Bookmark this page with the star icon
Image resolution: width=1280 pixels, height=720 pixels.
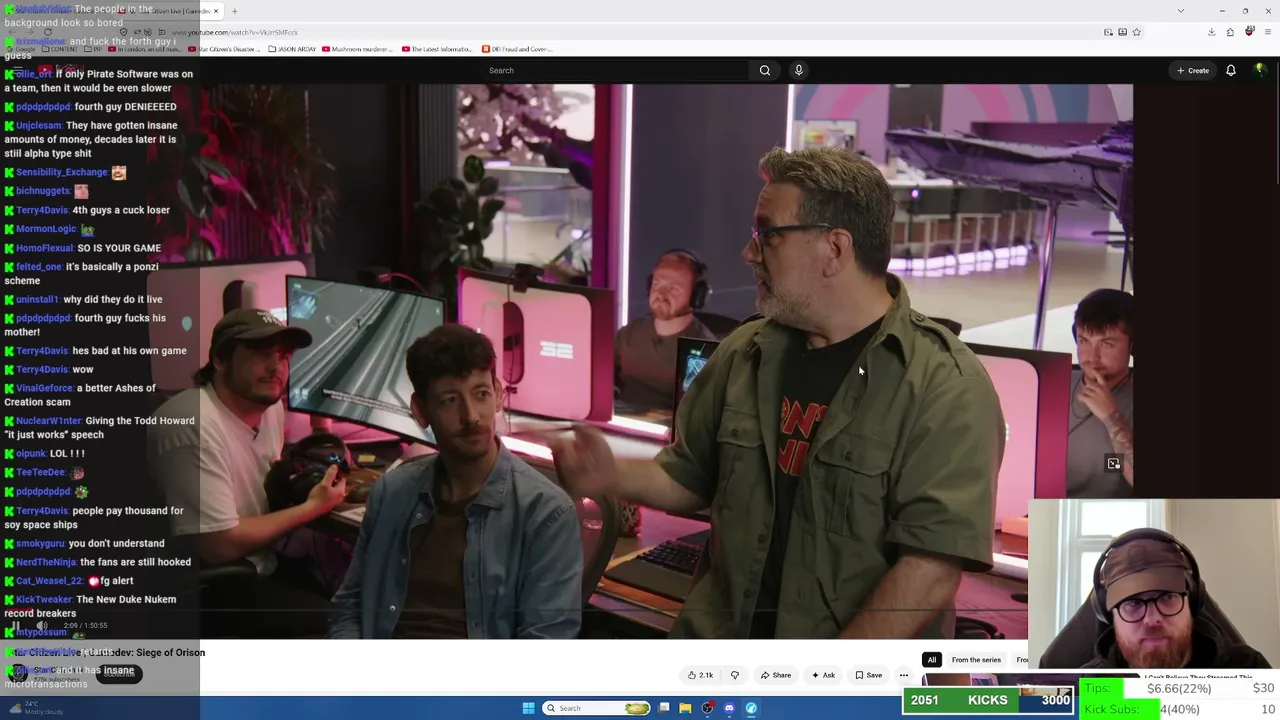(x=1136, y=32)
